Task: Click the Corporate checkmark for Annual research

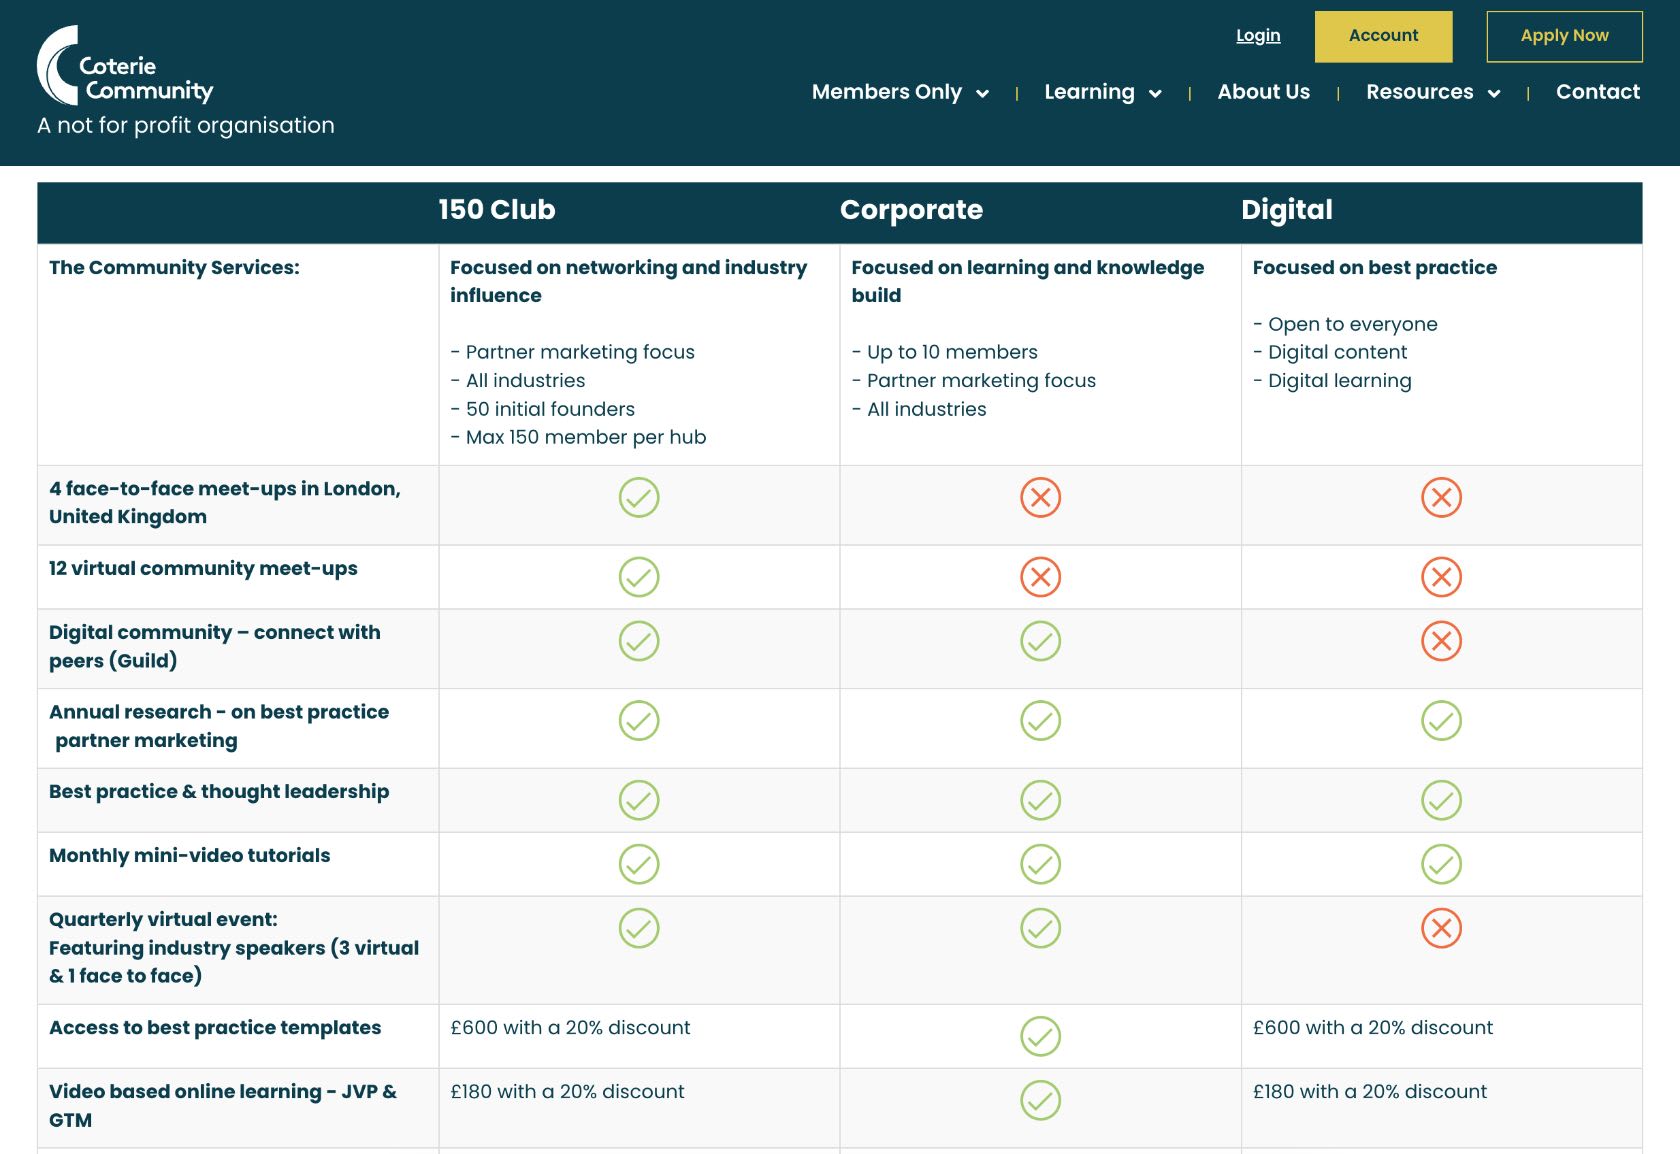Action: coord(1040,720)
